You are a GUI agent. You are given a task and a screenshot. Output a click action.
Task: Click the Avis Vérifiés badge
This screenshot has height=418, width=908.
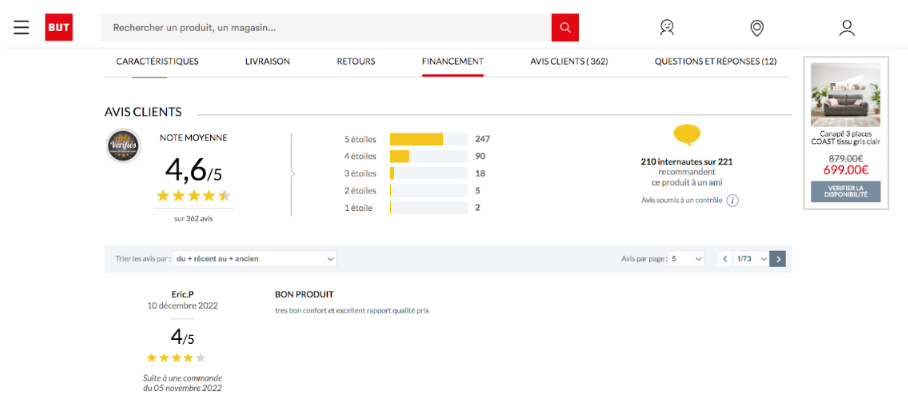123,146
